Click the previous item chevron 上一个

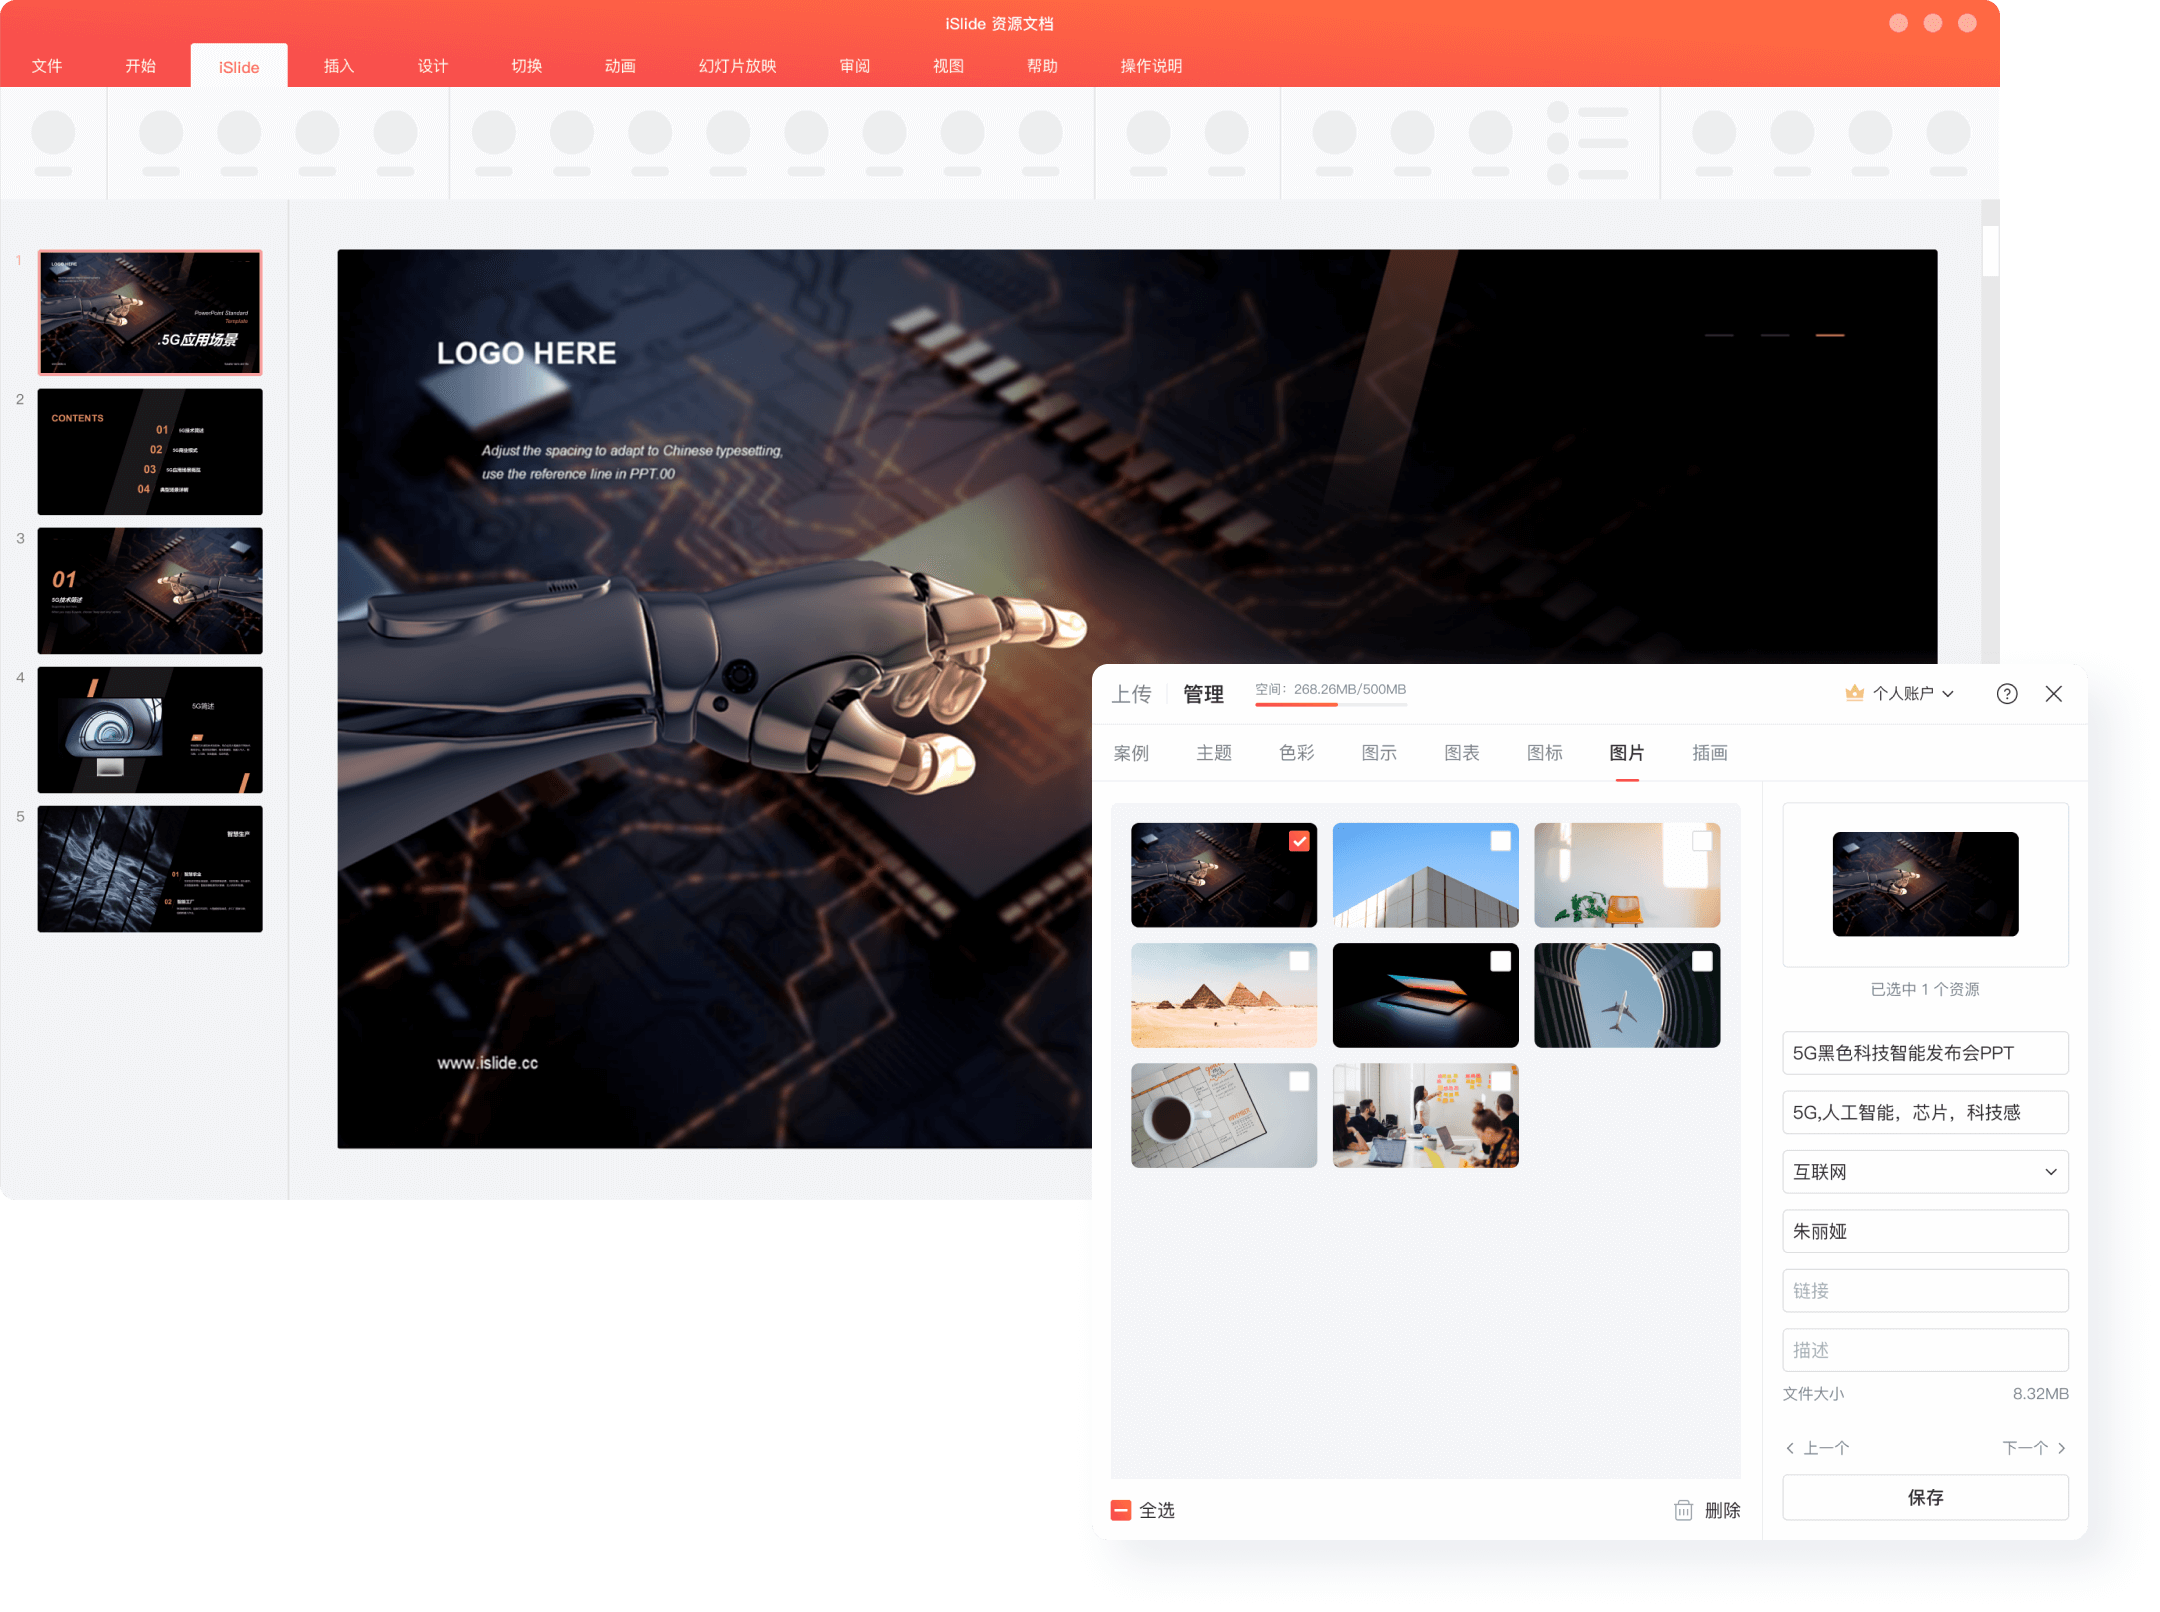tap(1790, 1448)
